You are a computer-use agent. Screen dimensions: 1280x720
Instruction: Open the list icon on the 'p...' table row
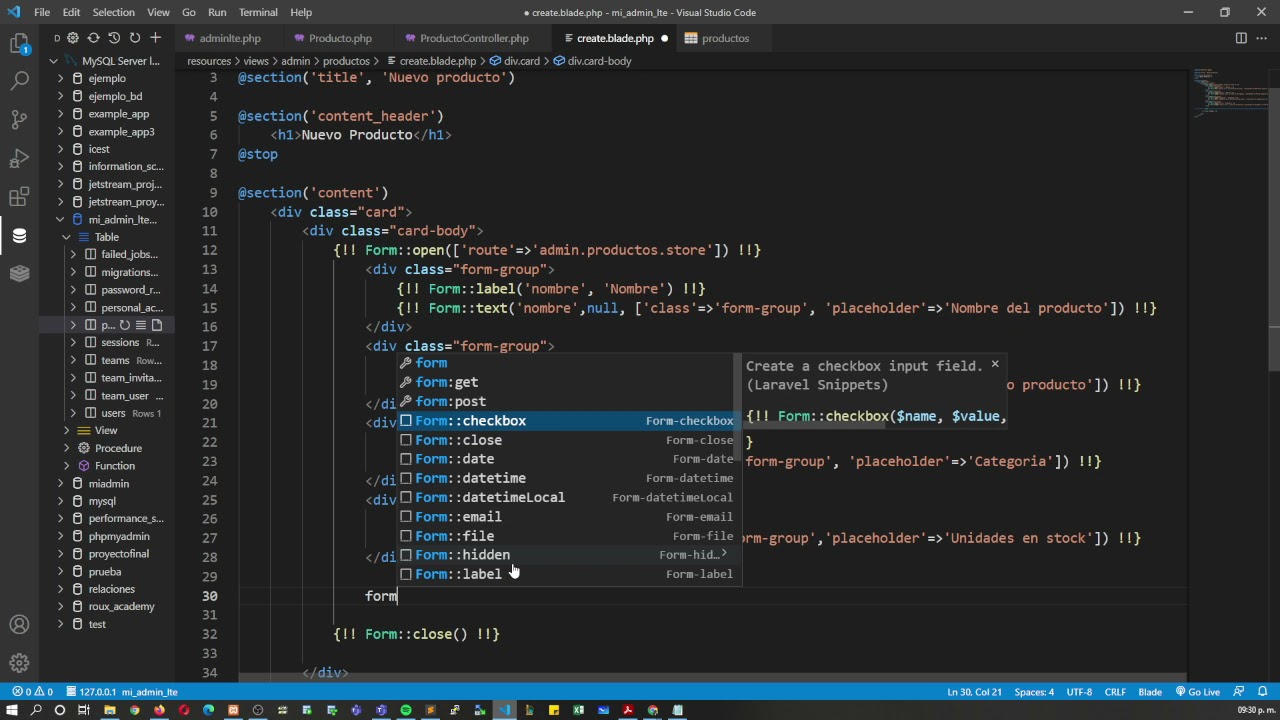[141, 325]
